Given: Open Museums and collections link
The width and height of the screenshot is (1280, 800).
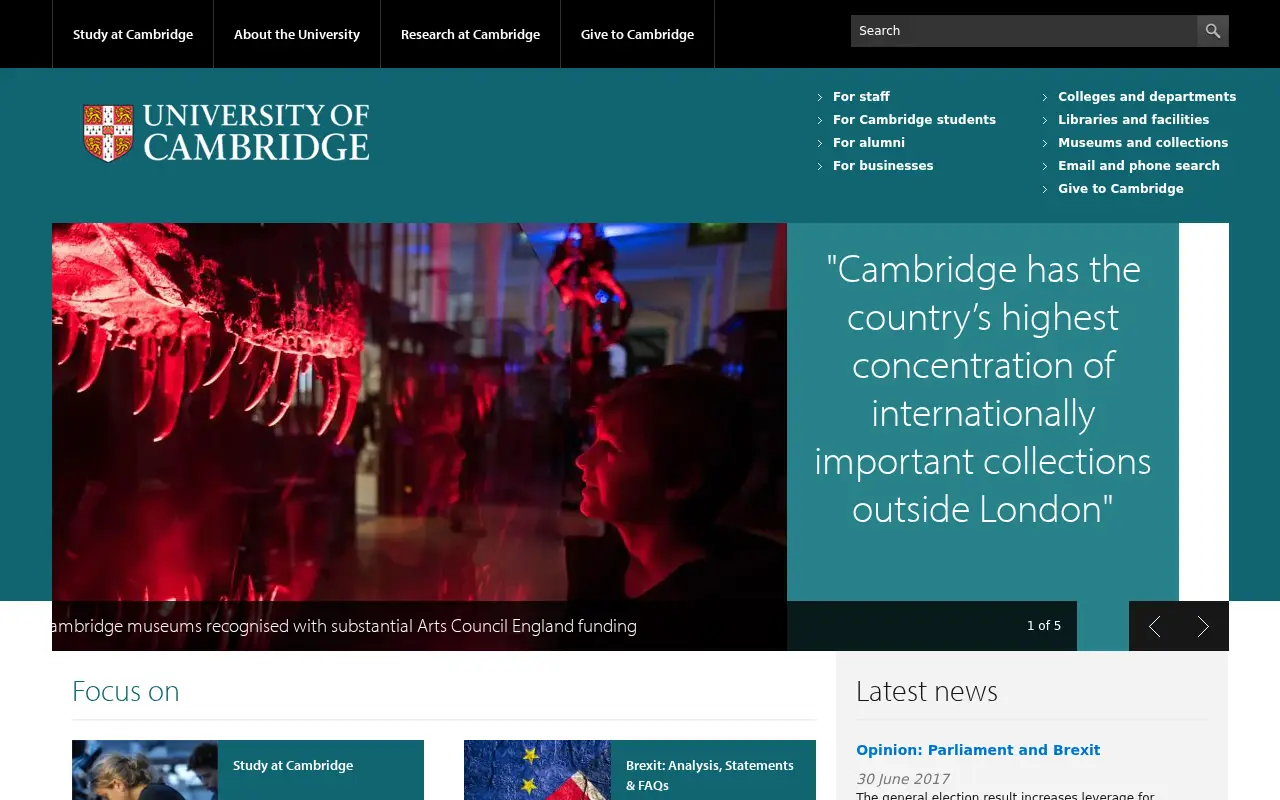Looking at the screenshot, I should [1143, 143].
